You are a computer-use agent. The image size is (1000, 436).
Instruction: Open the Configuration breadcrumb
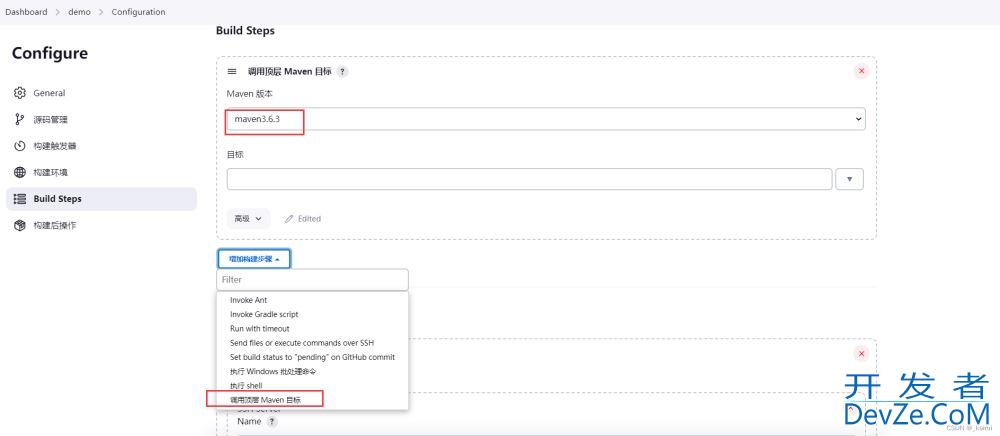coord(138,11)
